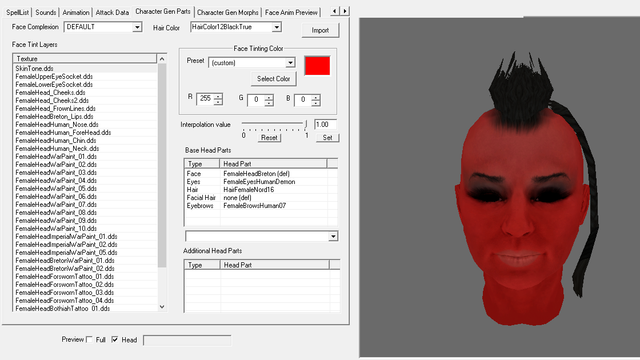Viewport: 640px width, 360px height.
Task: Decrease the R value with down spinner
Action: [218, 102]
